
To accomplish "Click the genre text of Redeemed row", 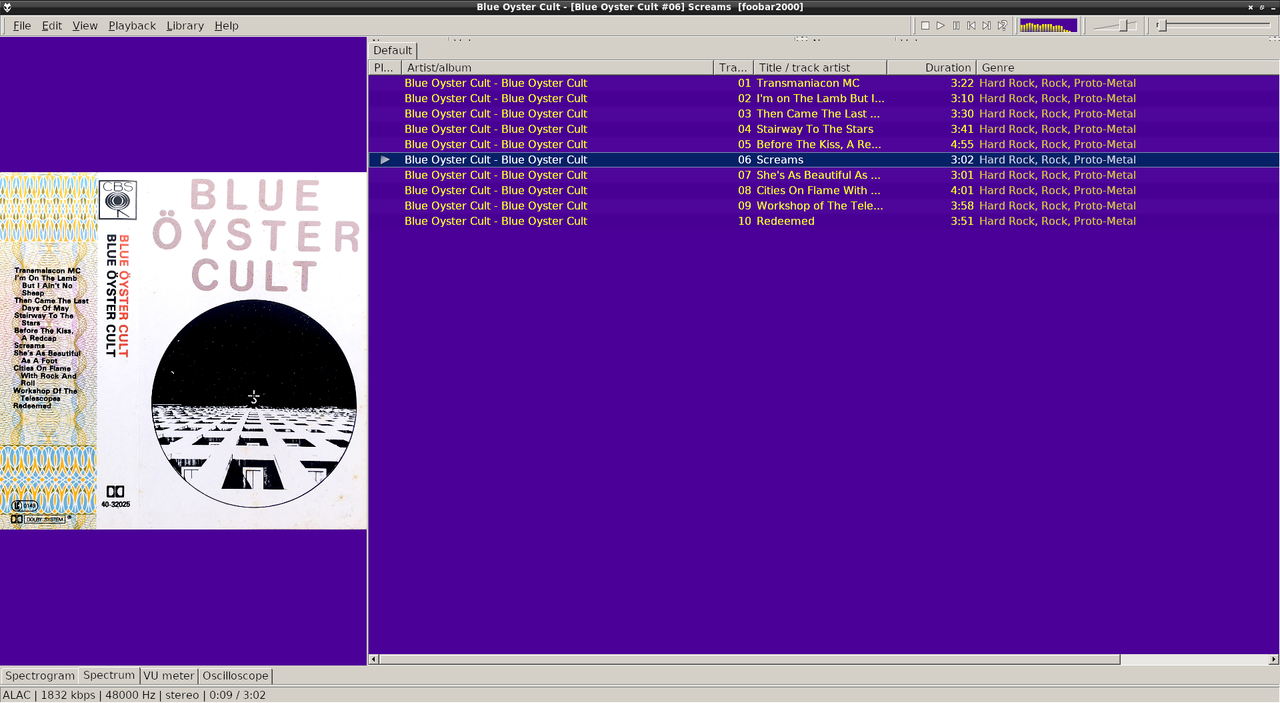I will coord(1057,221).
